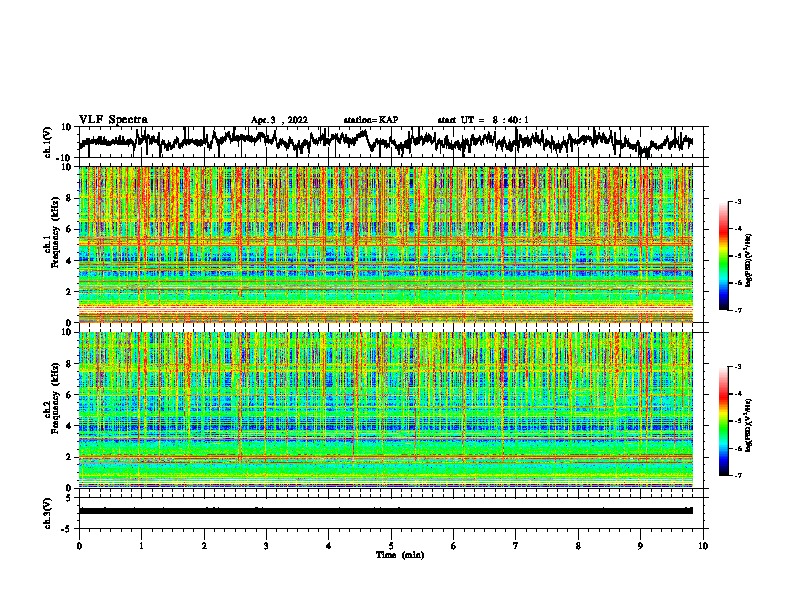Screen dimensions: 792x612
Task: Click the "3" tick on the time axis
Action: 266,546
